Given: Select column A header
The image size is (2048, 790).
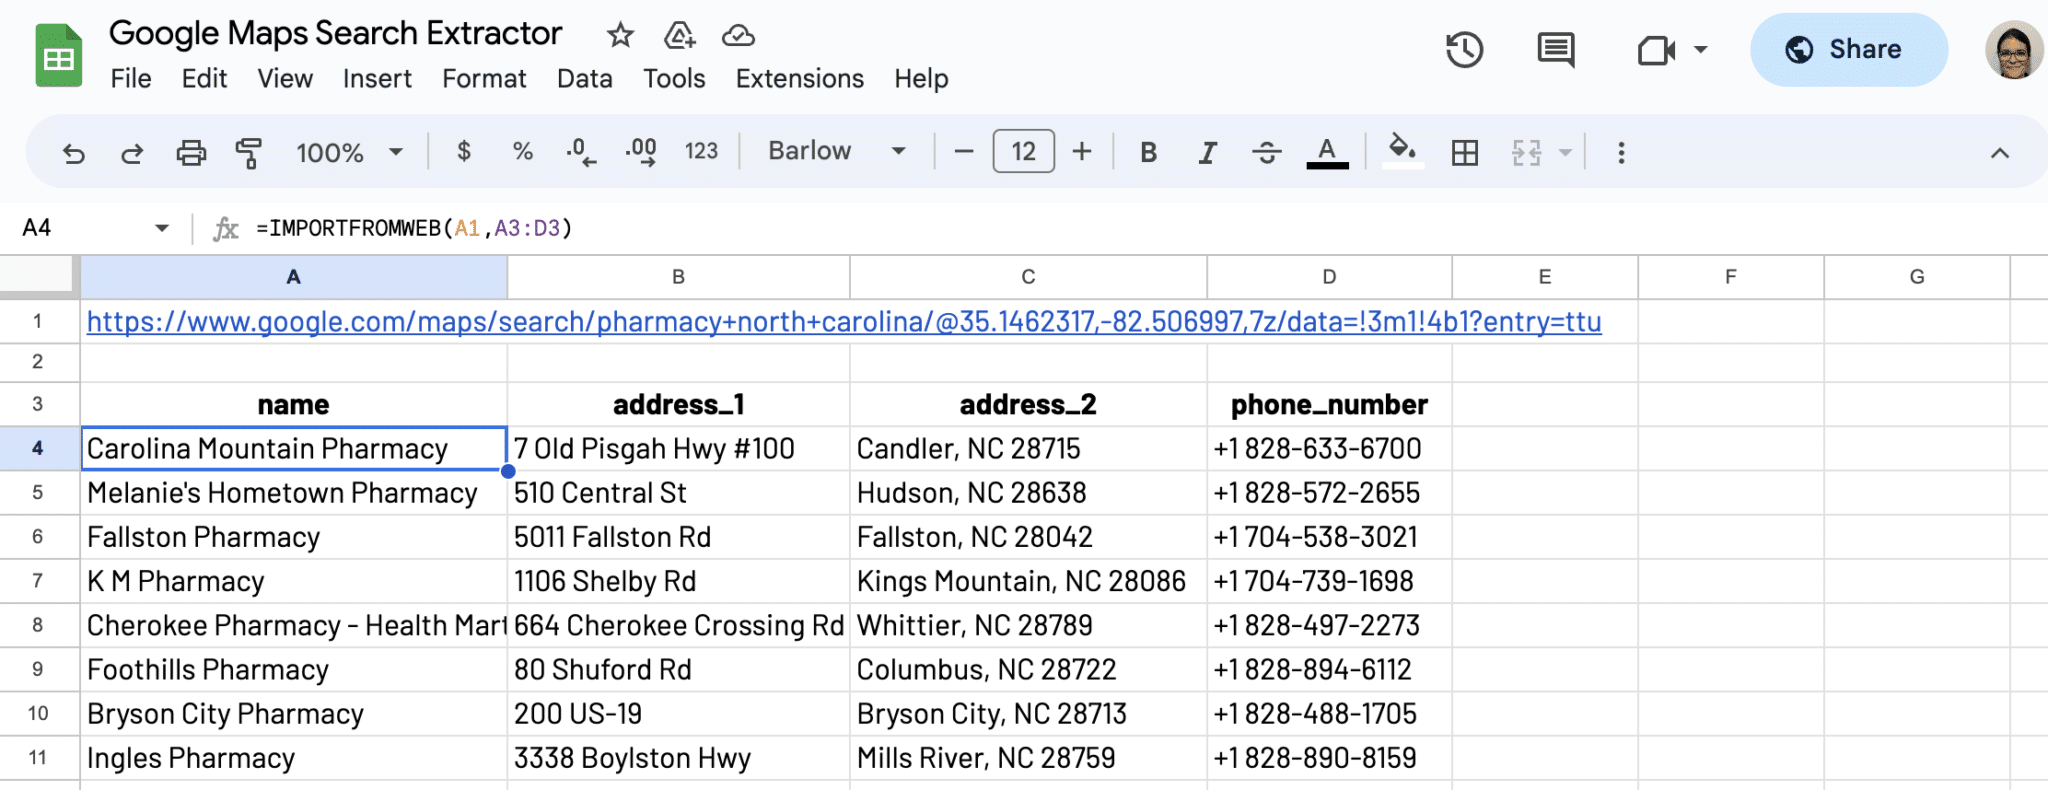Looking at the screenshot, I should (293, 277).
